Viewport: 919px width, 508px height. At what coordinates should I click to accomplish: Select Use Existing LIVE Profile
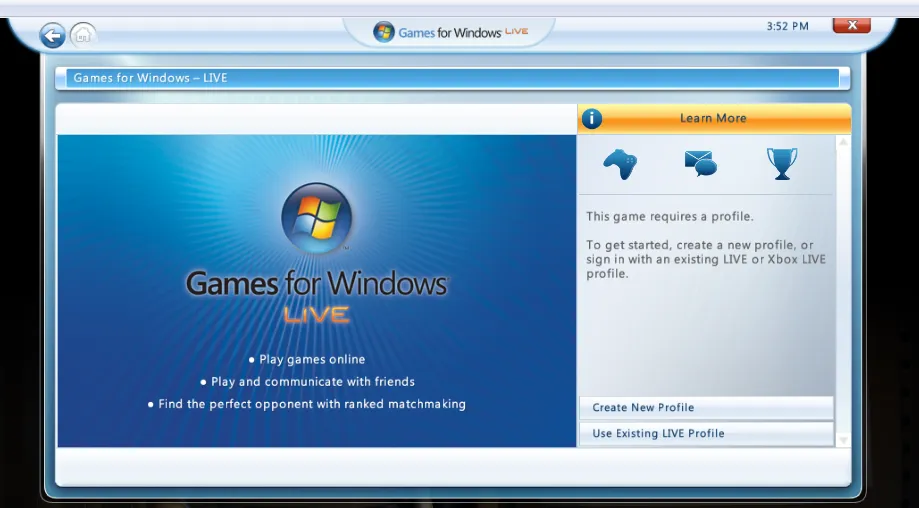click(706, 434)
